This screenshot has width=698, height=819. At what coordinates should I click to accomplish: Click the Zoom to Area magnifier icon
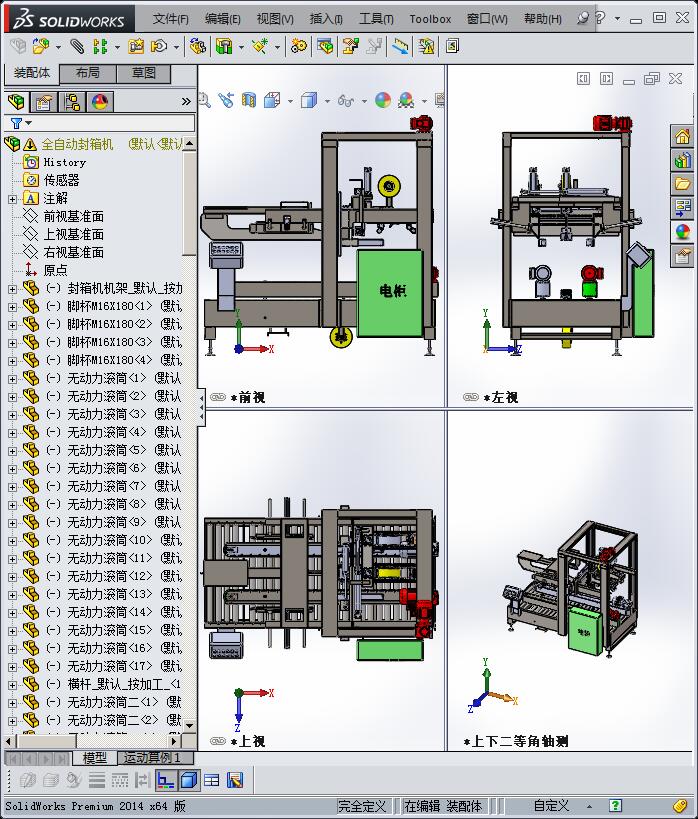[204, 100]
